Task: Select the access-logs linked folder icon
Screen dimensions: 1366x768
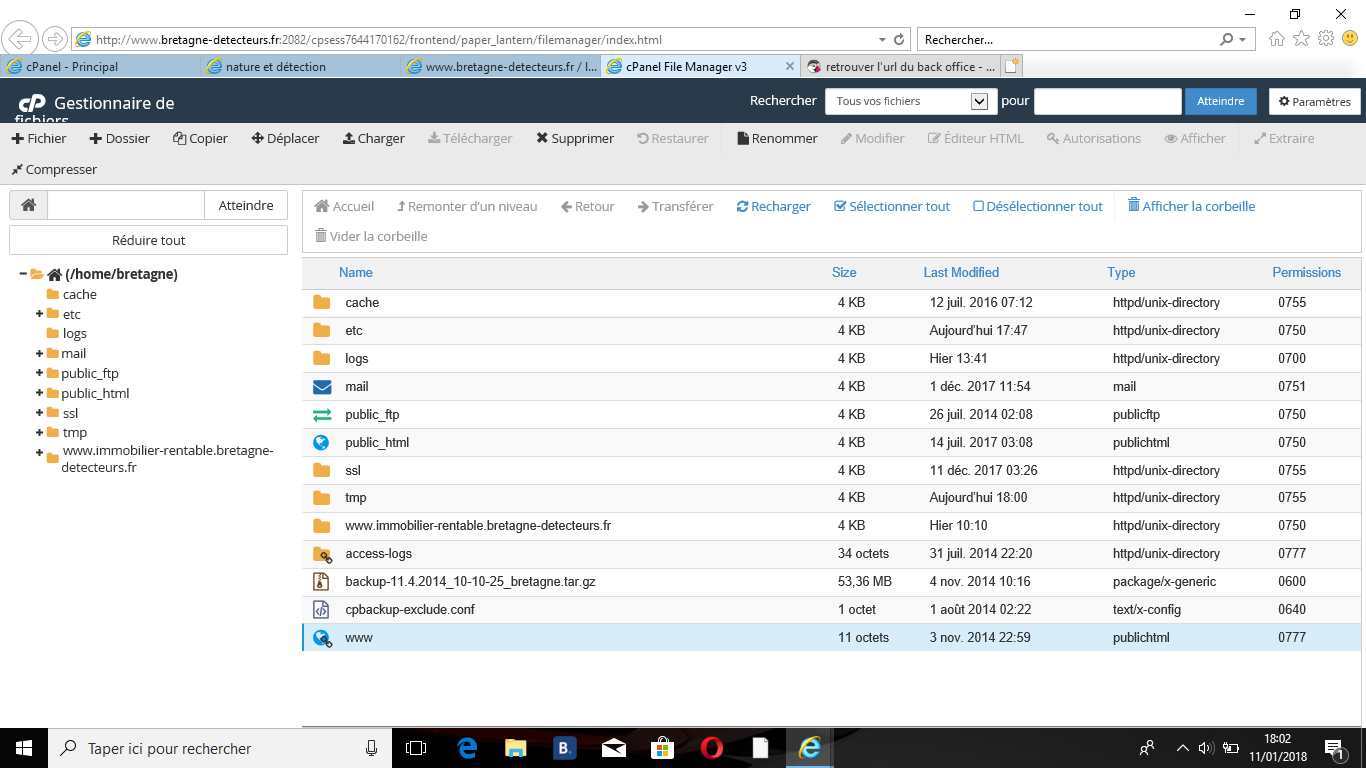Action: point(322,553)
